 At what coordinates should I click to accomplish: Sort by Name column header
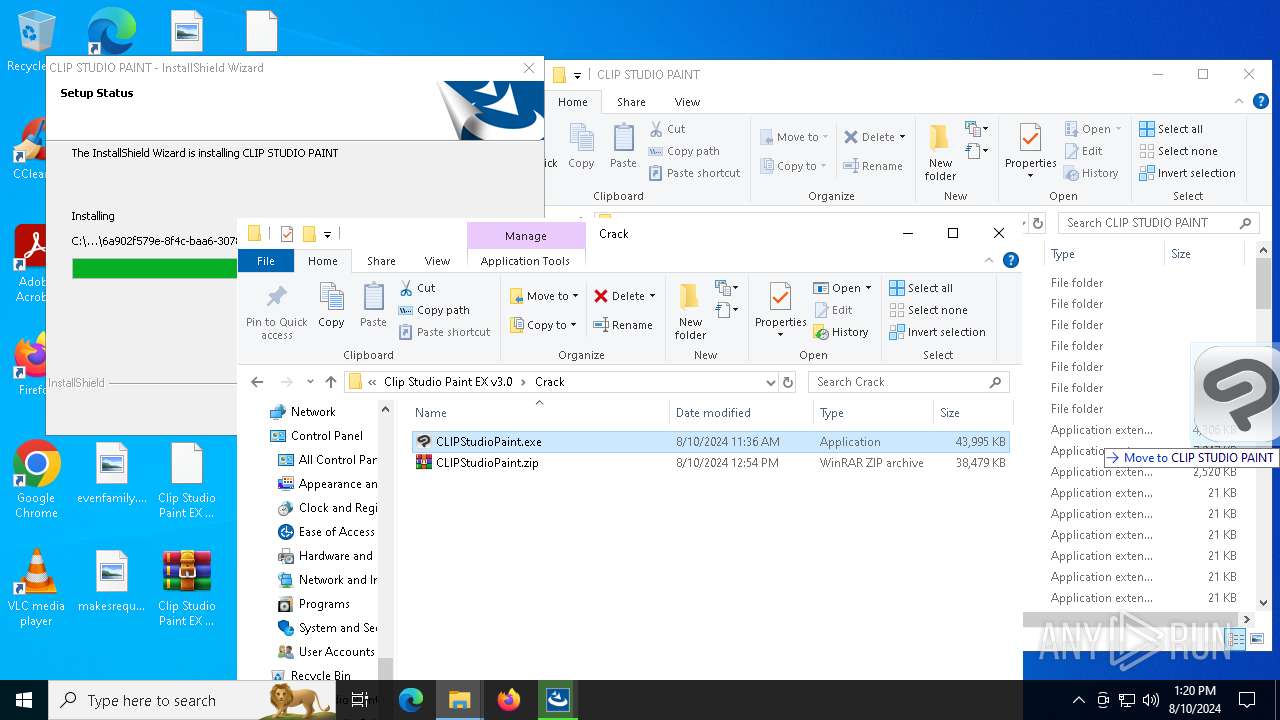click(539, 413)
